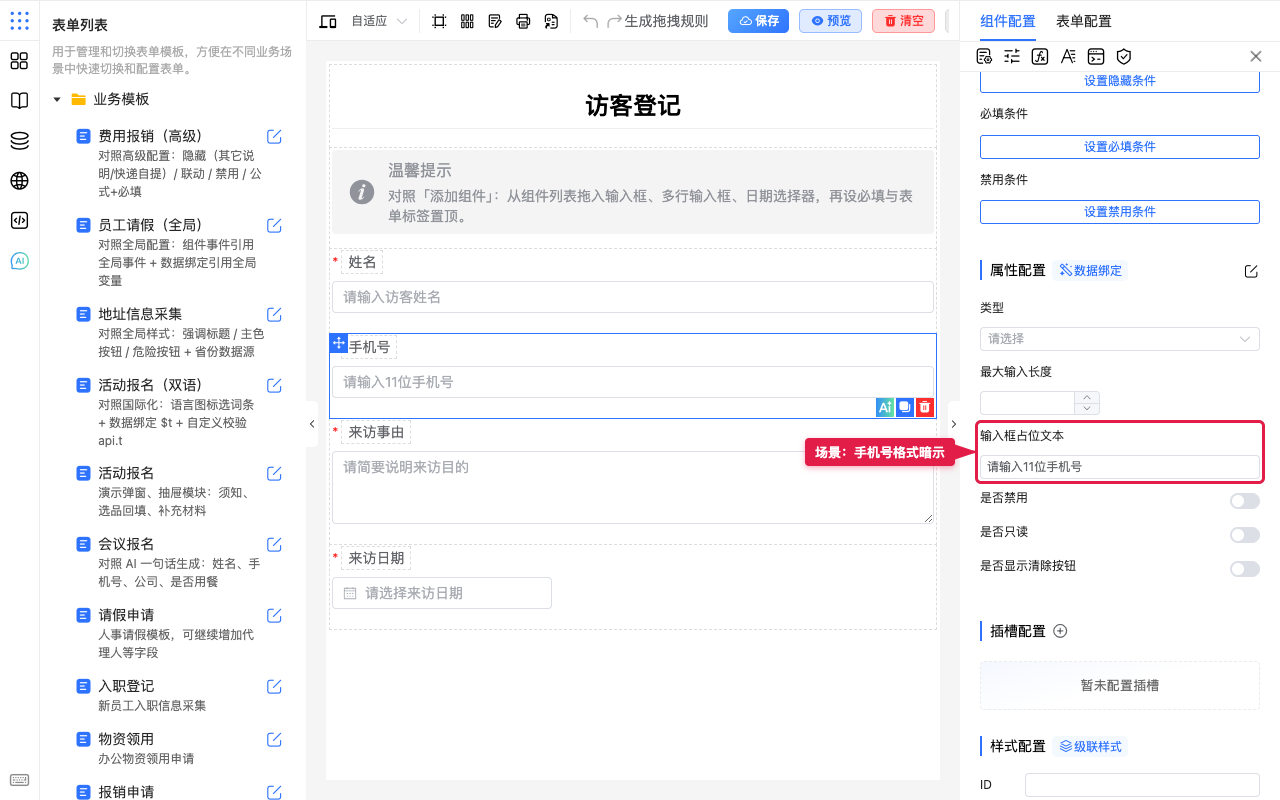This screenshot has height=800, width=1280.
Task: Click the redo arrow in toolbar
Action: tap(615, 21)
